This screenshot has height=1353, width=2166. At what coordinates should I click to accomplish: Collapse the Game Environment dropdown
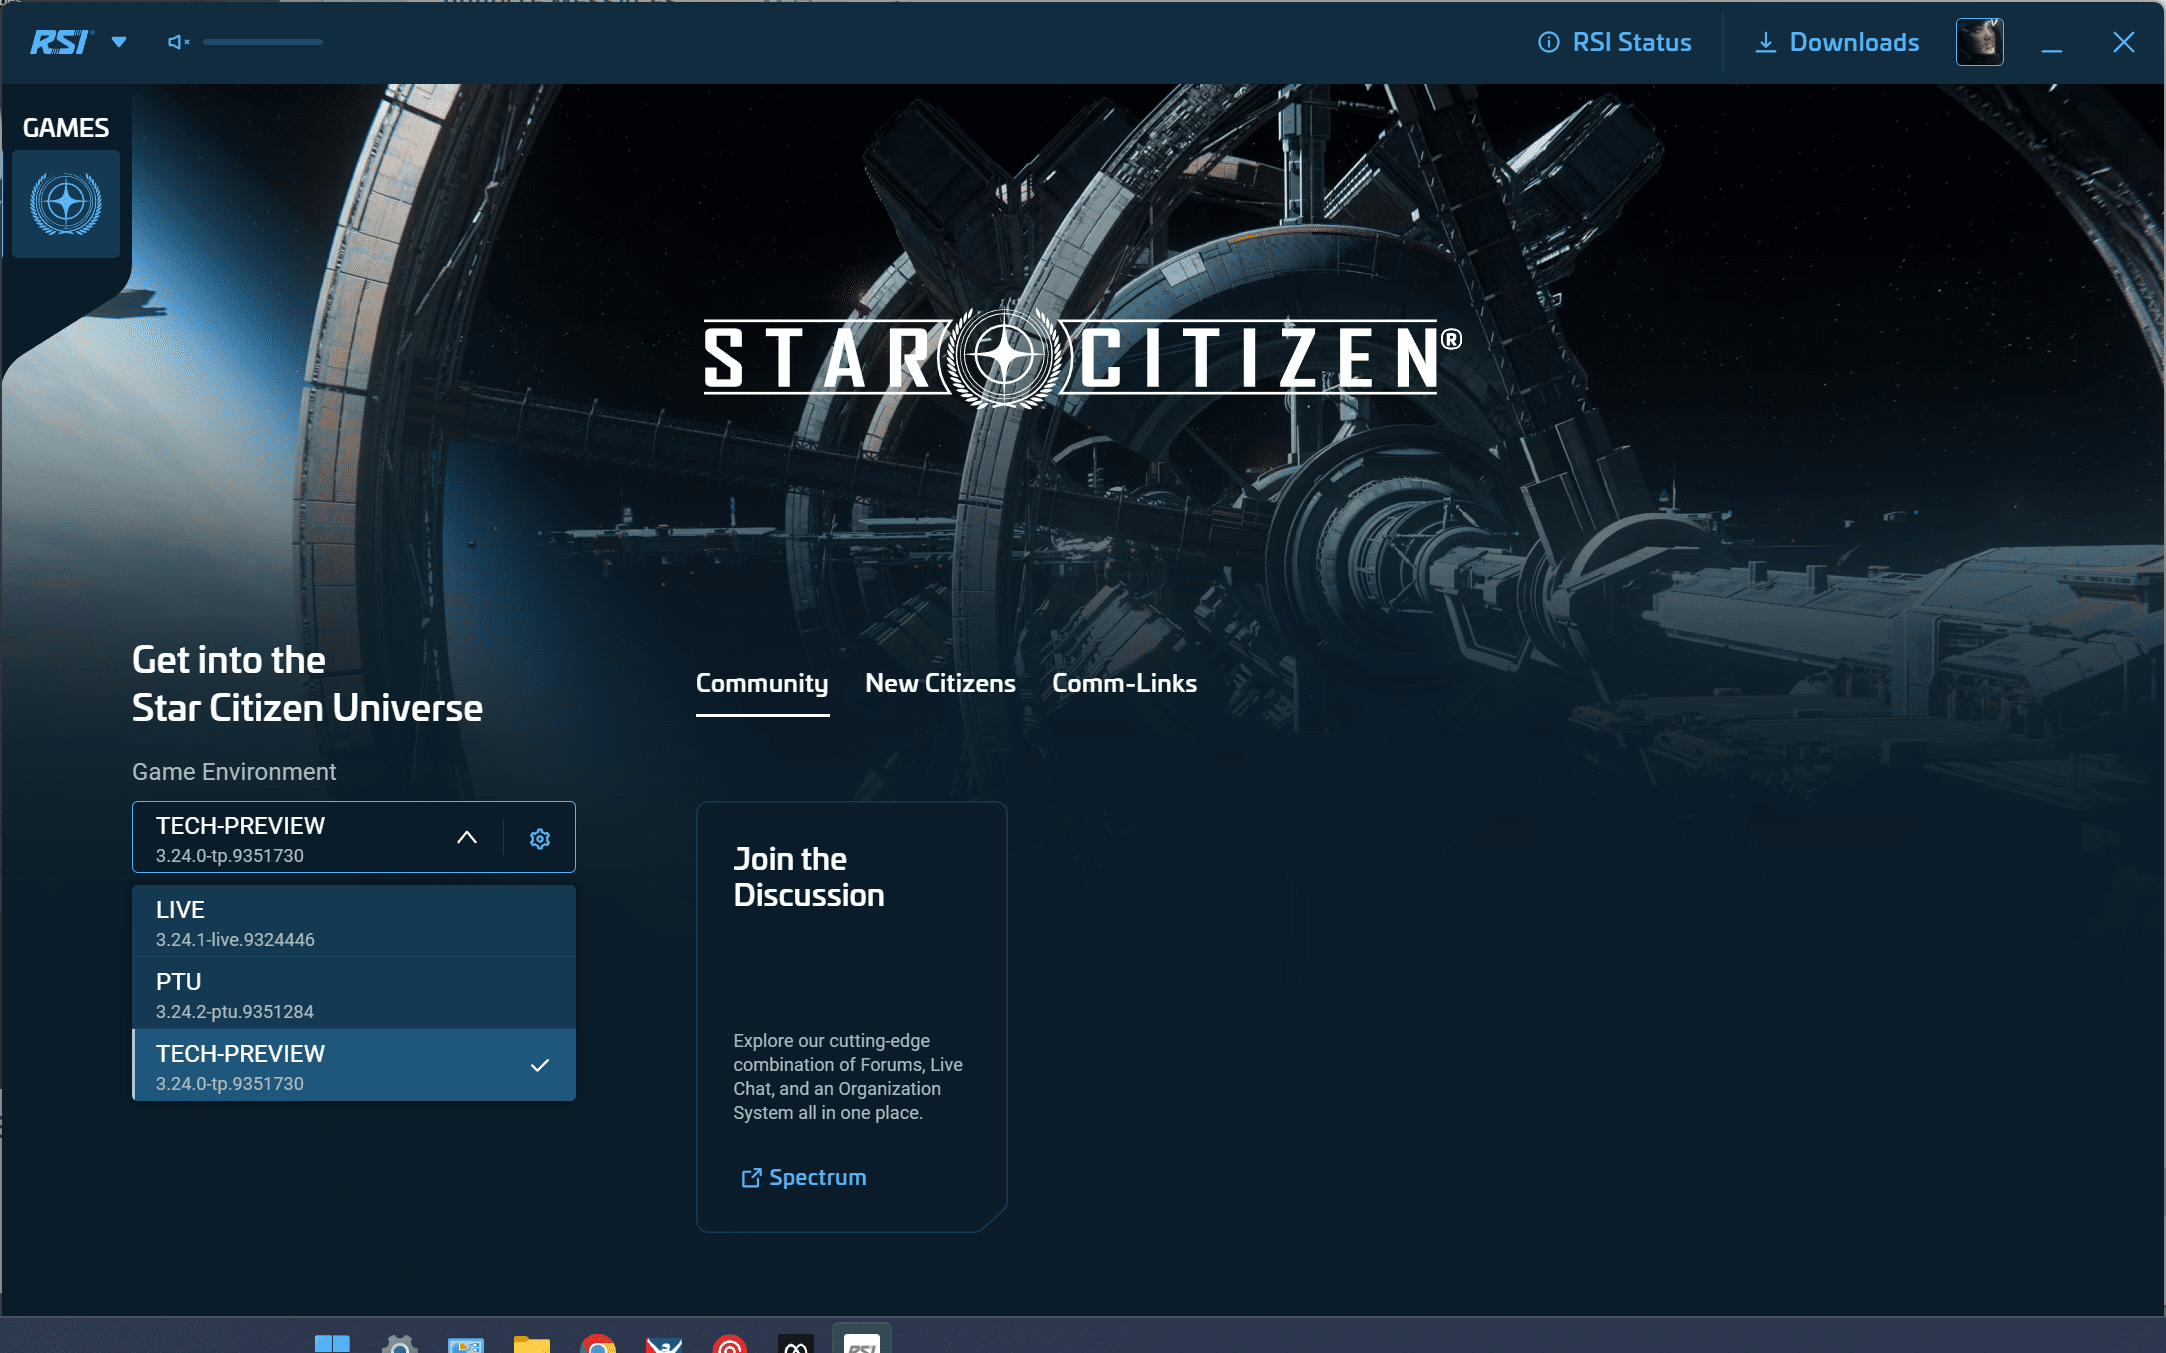466,837
